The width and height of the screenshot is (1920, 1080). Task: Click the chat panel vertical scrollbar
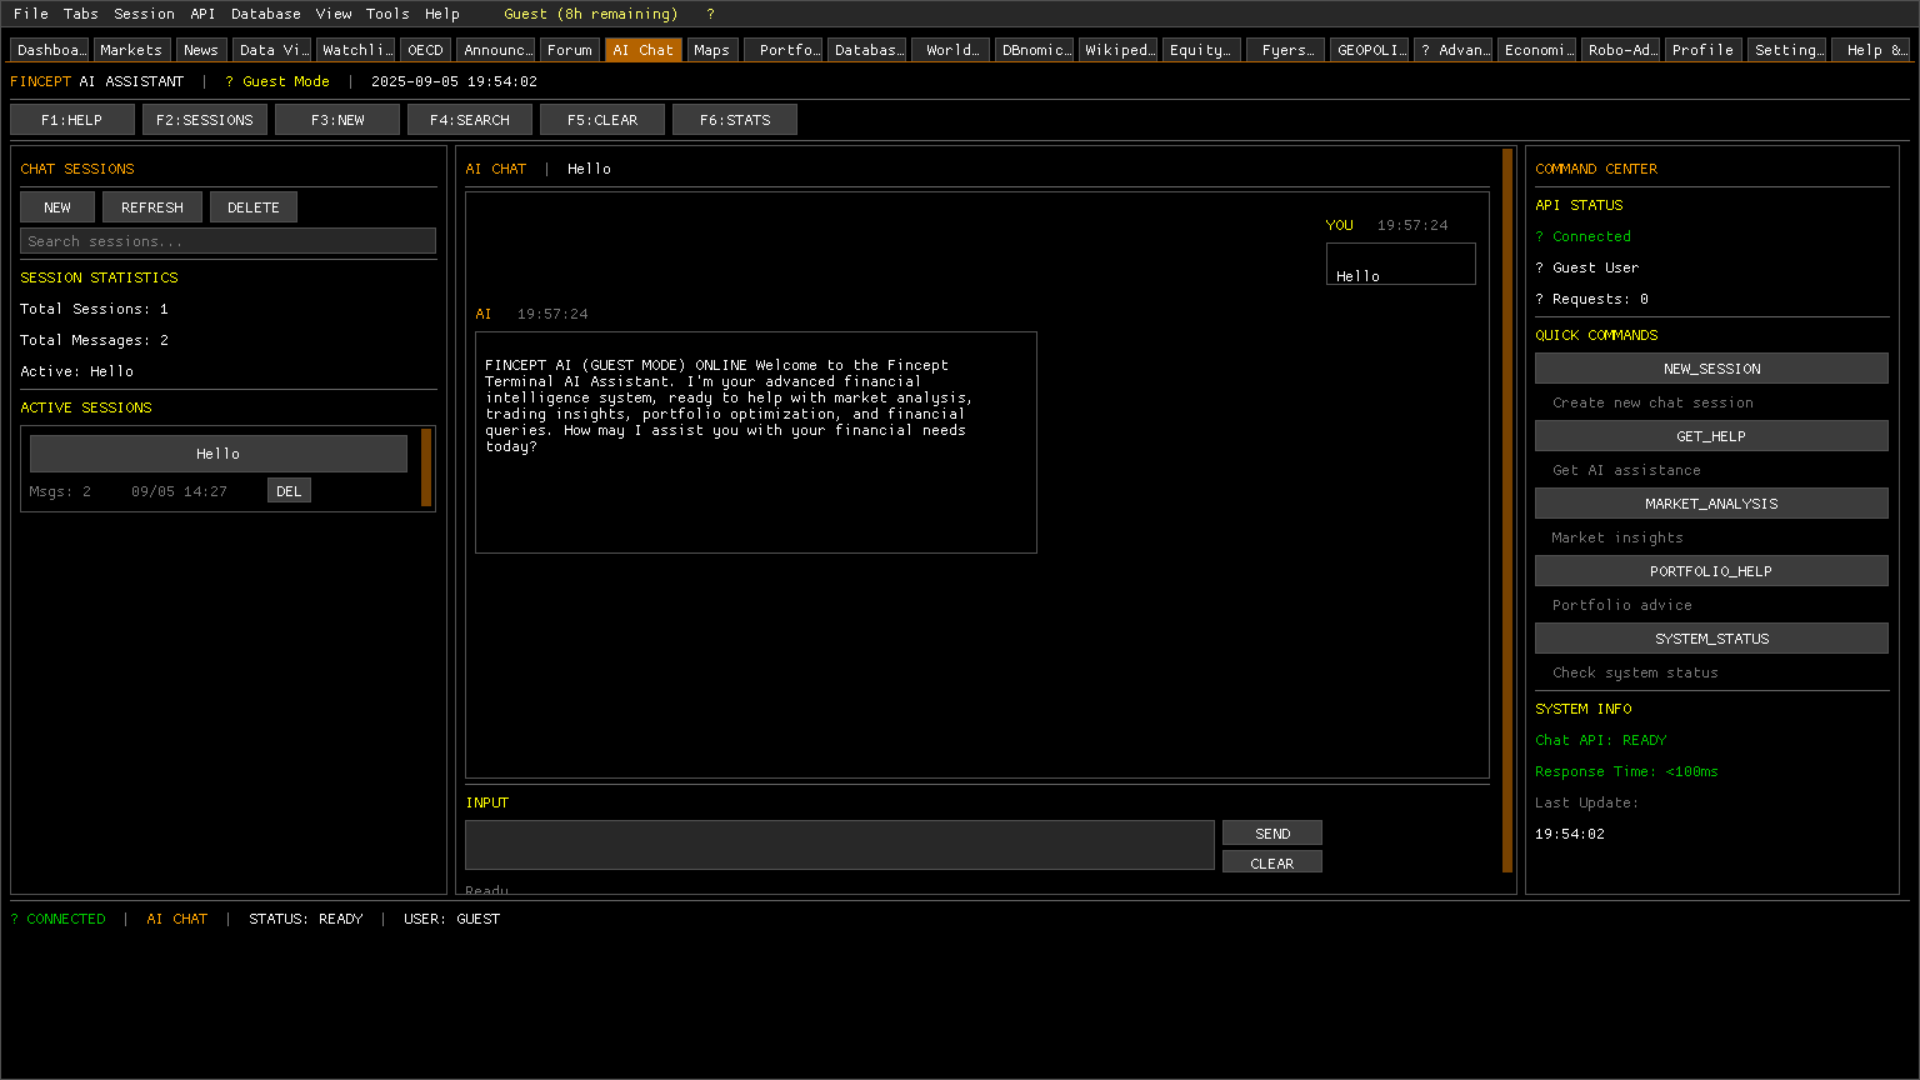click(x=1507, y=510)
